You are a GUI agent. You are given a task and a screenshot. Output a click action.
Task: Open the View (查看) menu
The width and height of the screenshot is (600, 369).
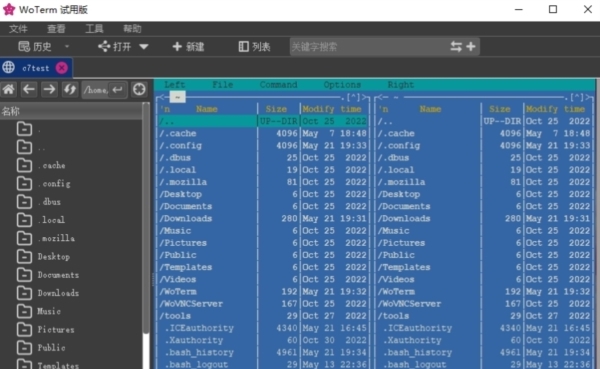(x=56, y=29)
